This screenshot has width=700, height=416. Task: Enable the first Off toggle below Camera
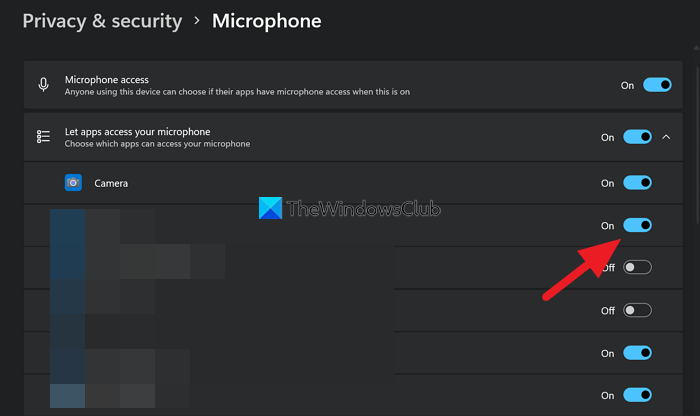coord(637,267)
